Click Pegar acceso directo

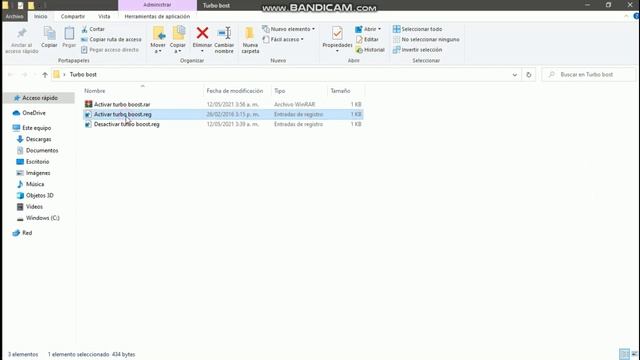coord(110,49)
